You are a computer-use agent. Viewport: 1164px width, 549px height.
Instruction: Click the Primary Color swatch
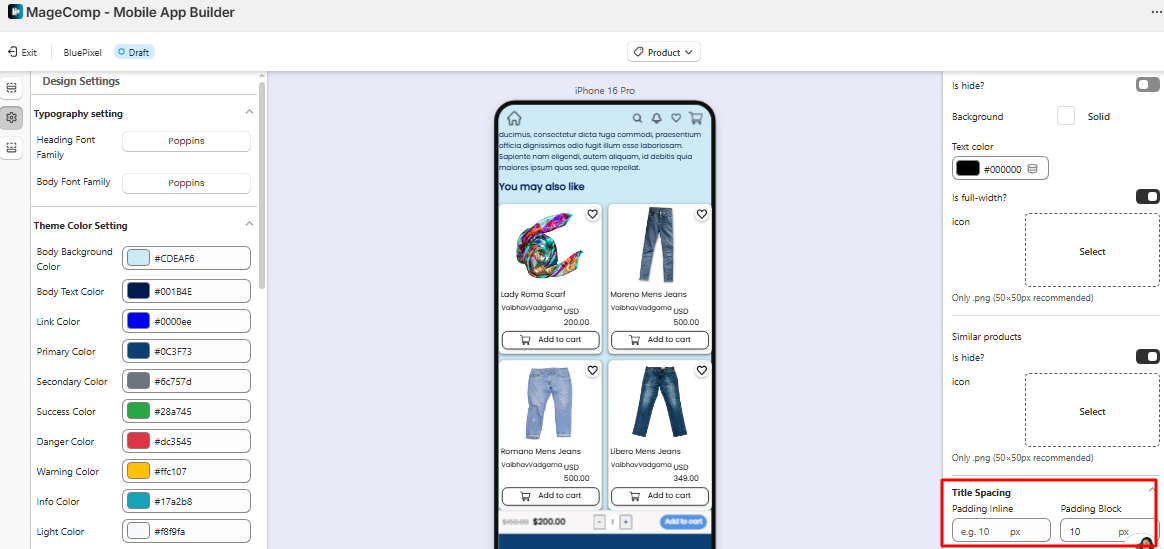pyautogui.click(x=138, y=351)
